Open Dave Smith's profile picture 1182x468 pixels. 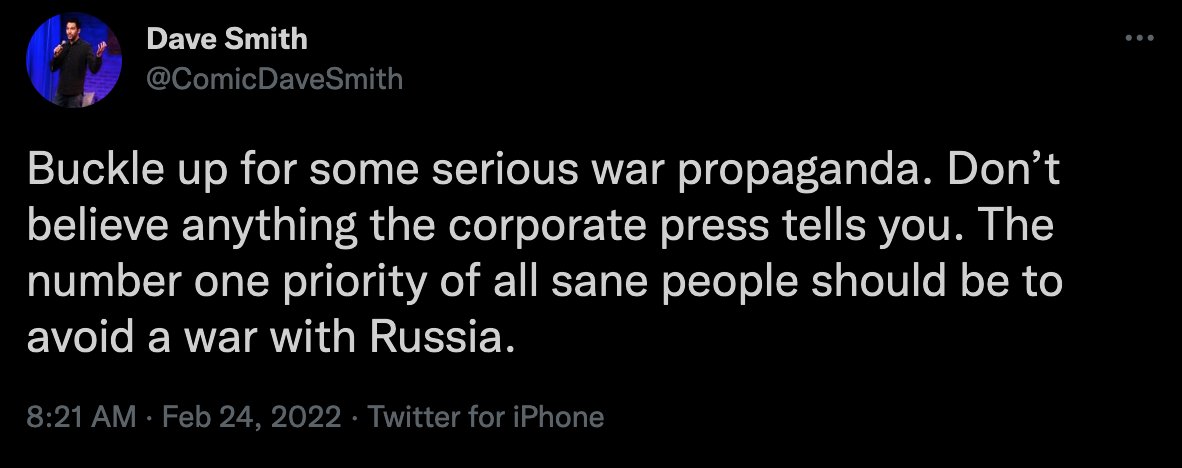(x=74, y=60)
